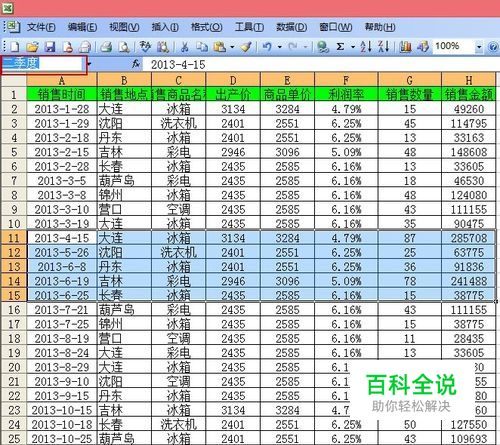
Task: Open the 100% zoom dropdown arrow
Action: (479, 47)
